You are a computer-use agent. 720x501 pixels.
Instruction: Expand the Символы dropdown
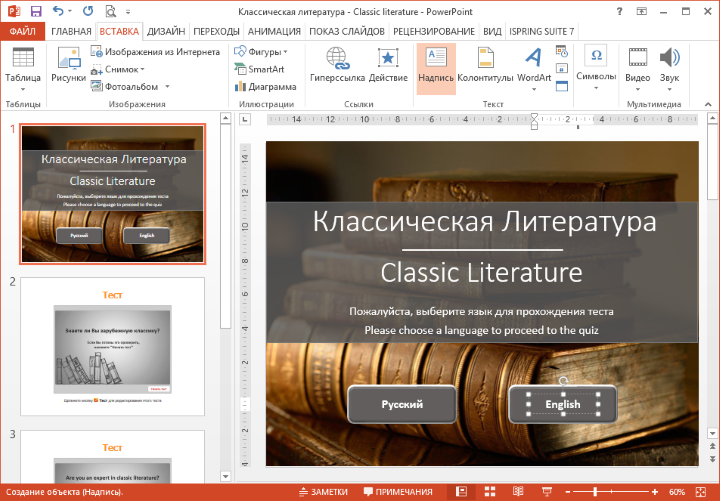tap(596, 88)
